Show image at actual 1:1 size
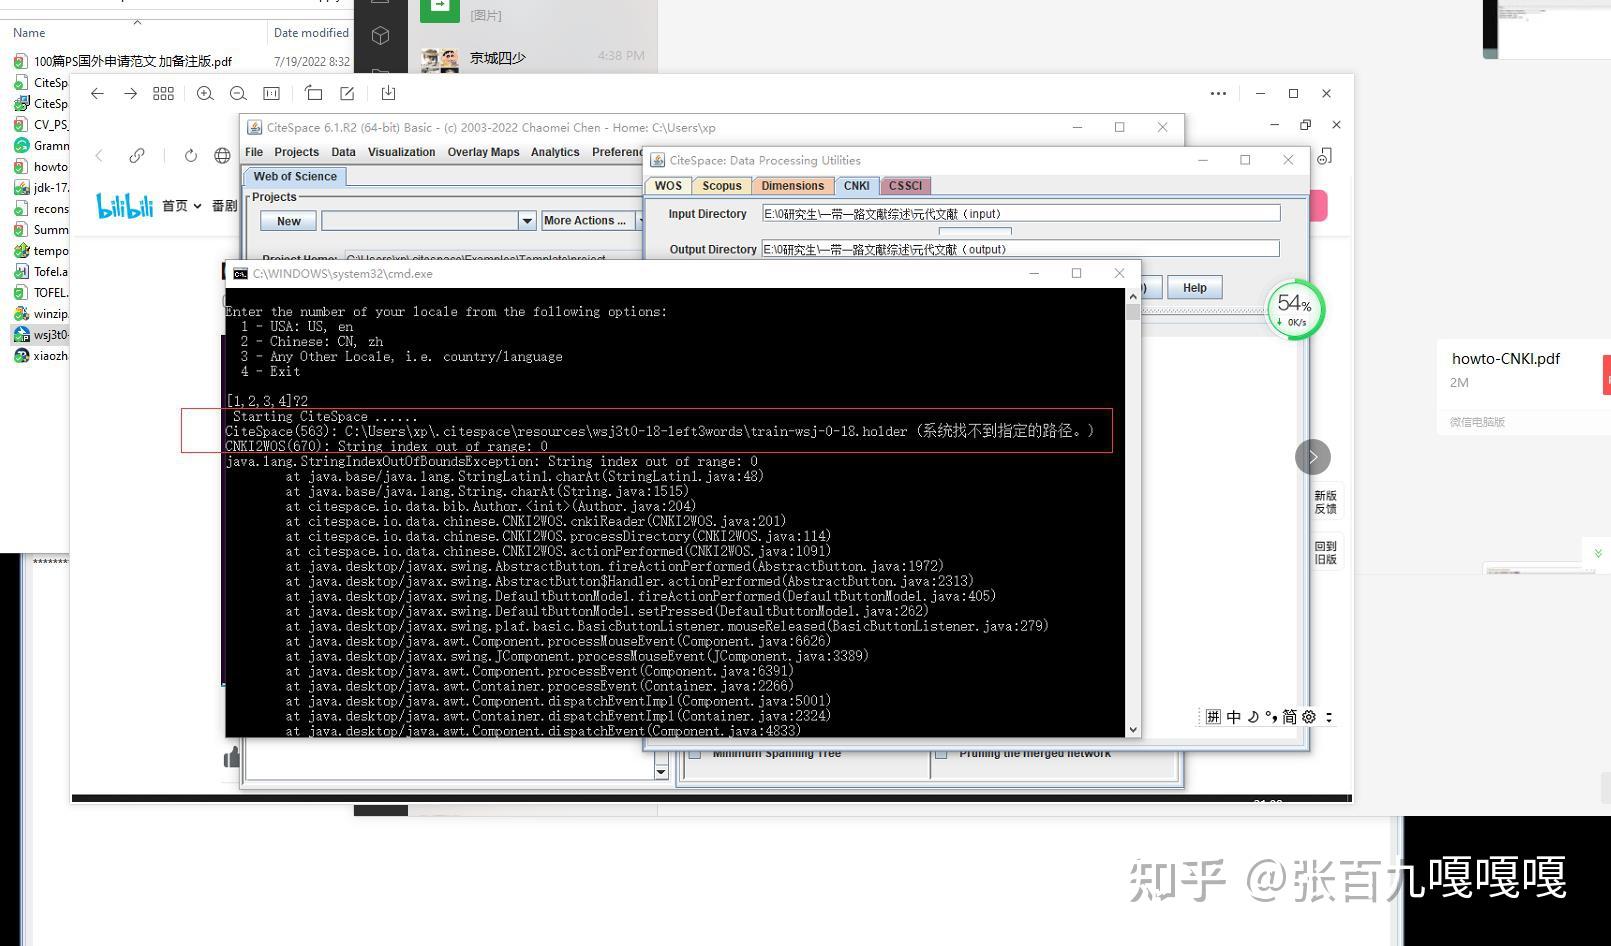Image resolution: width=1611 pixels, height=946 pixels. tap(271, 93)
